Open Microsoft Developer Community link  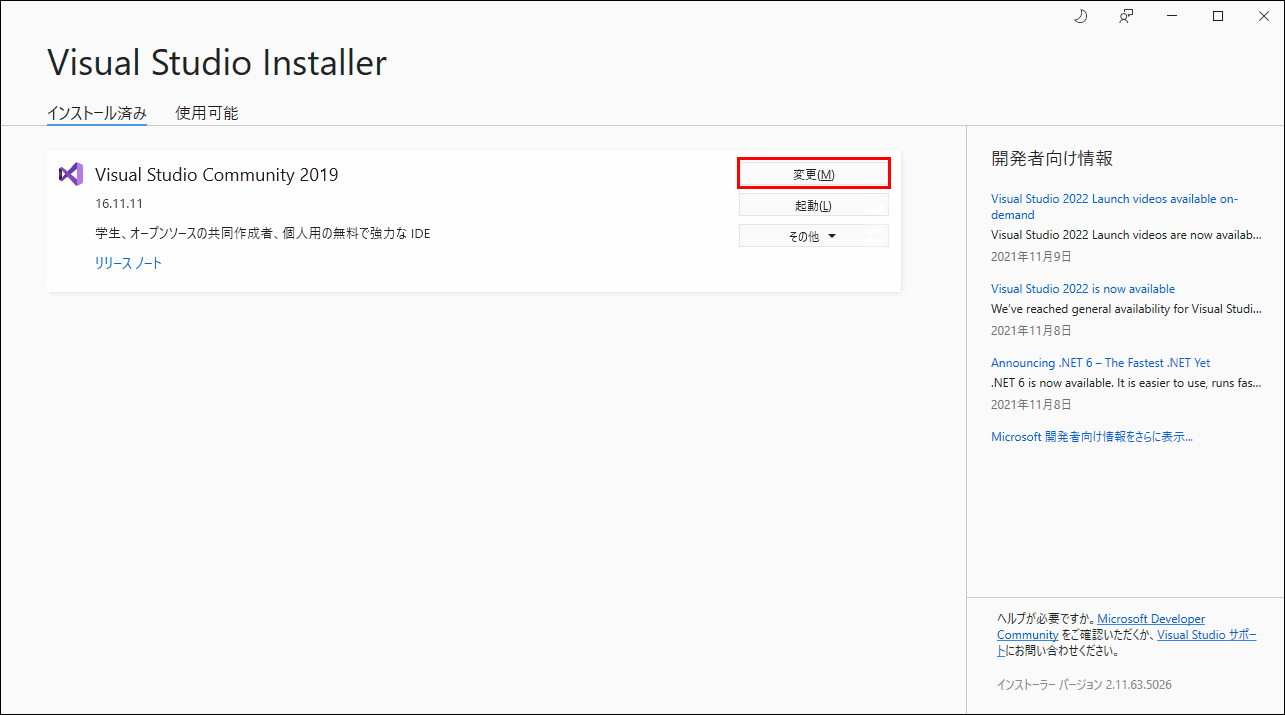coord(1101,627)
